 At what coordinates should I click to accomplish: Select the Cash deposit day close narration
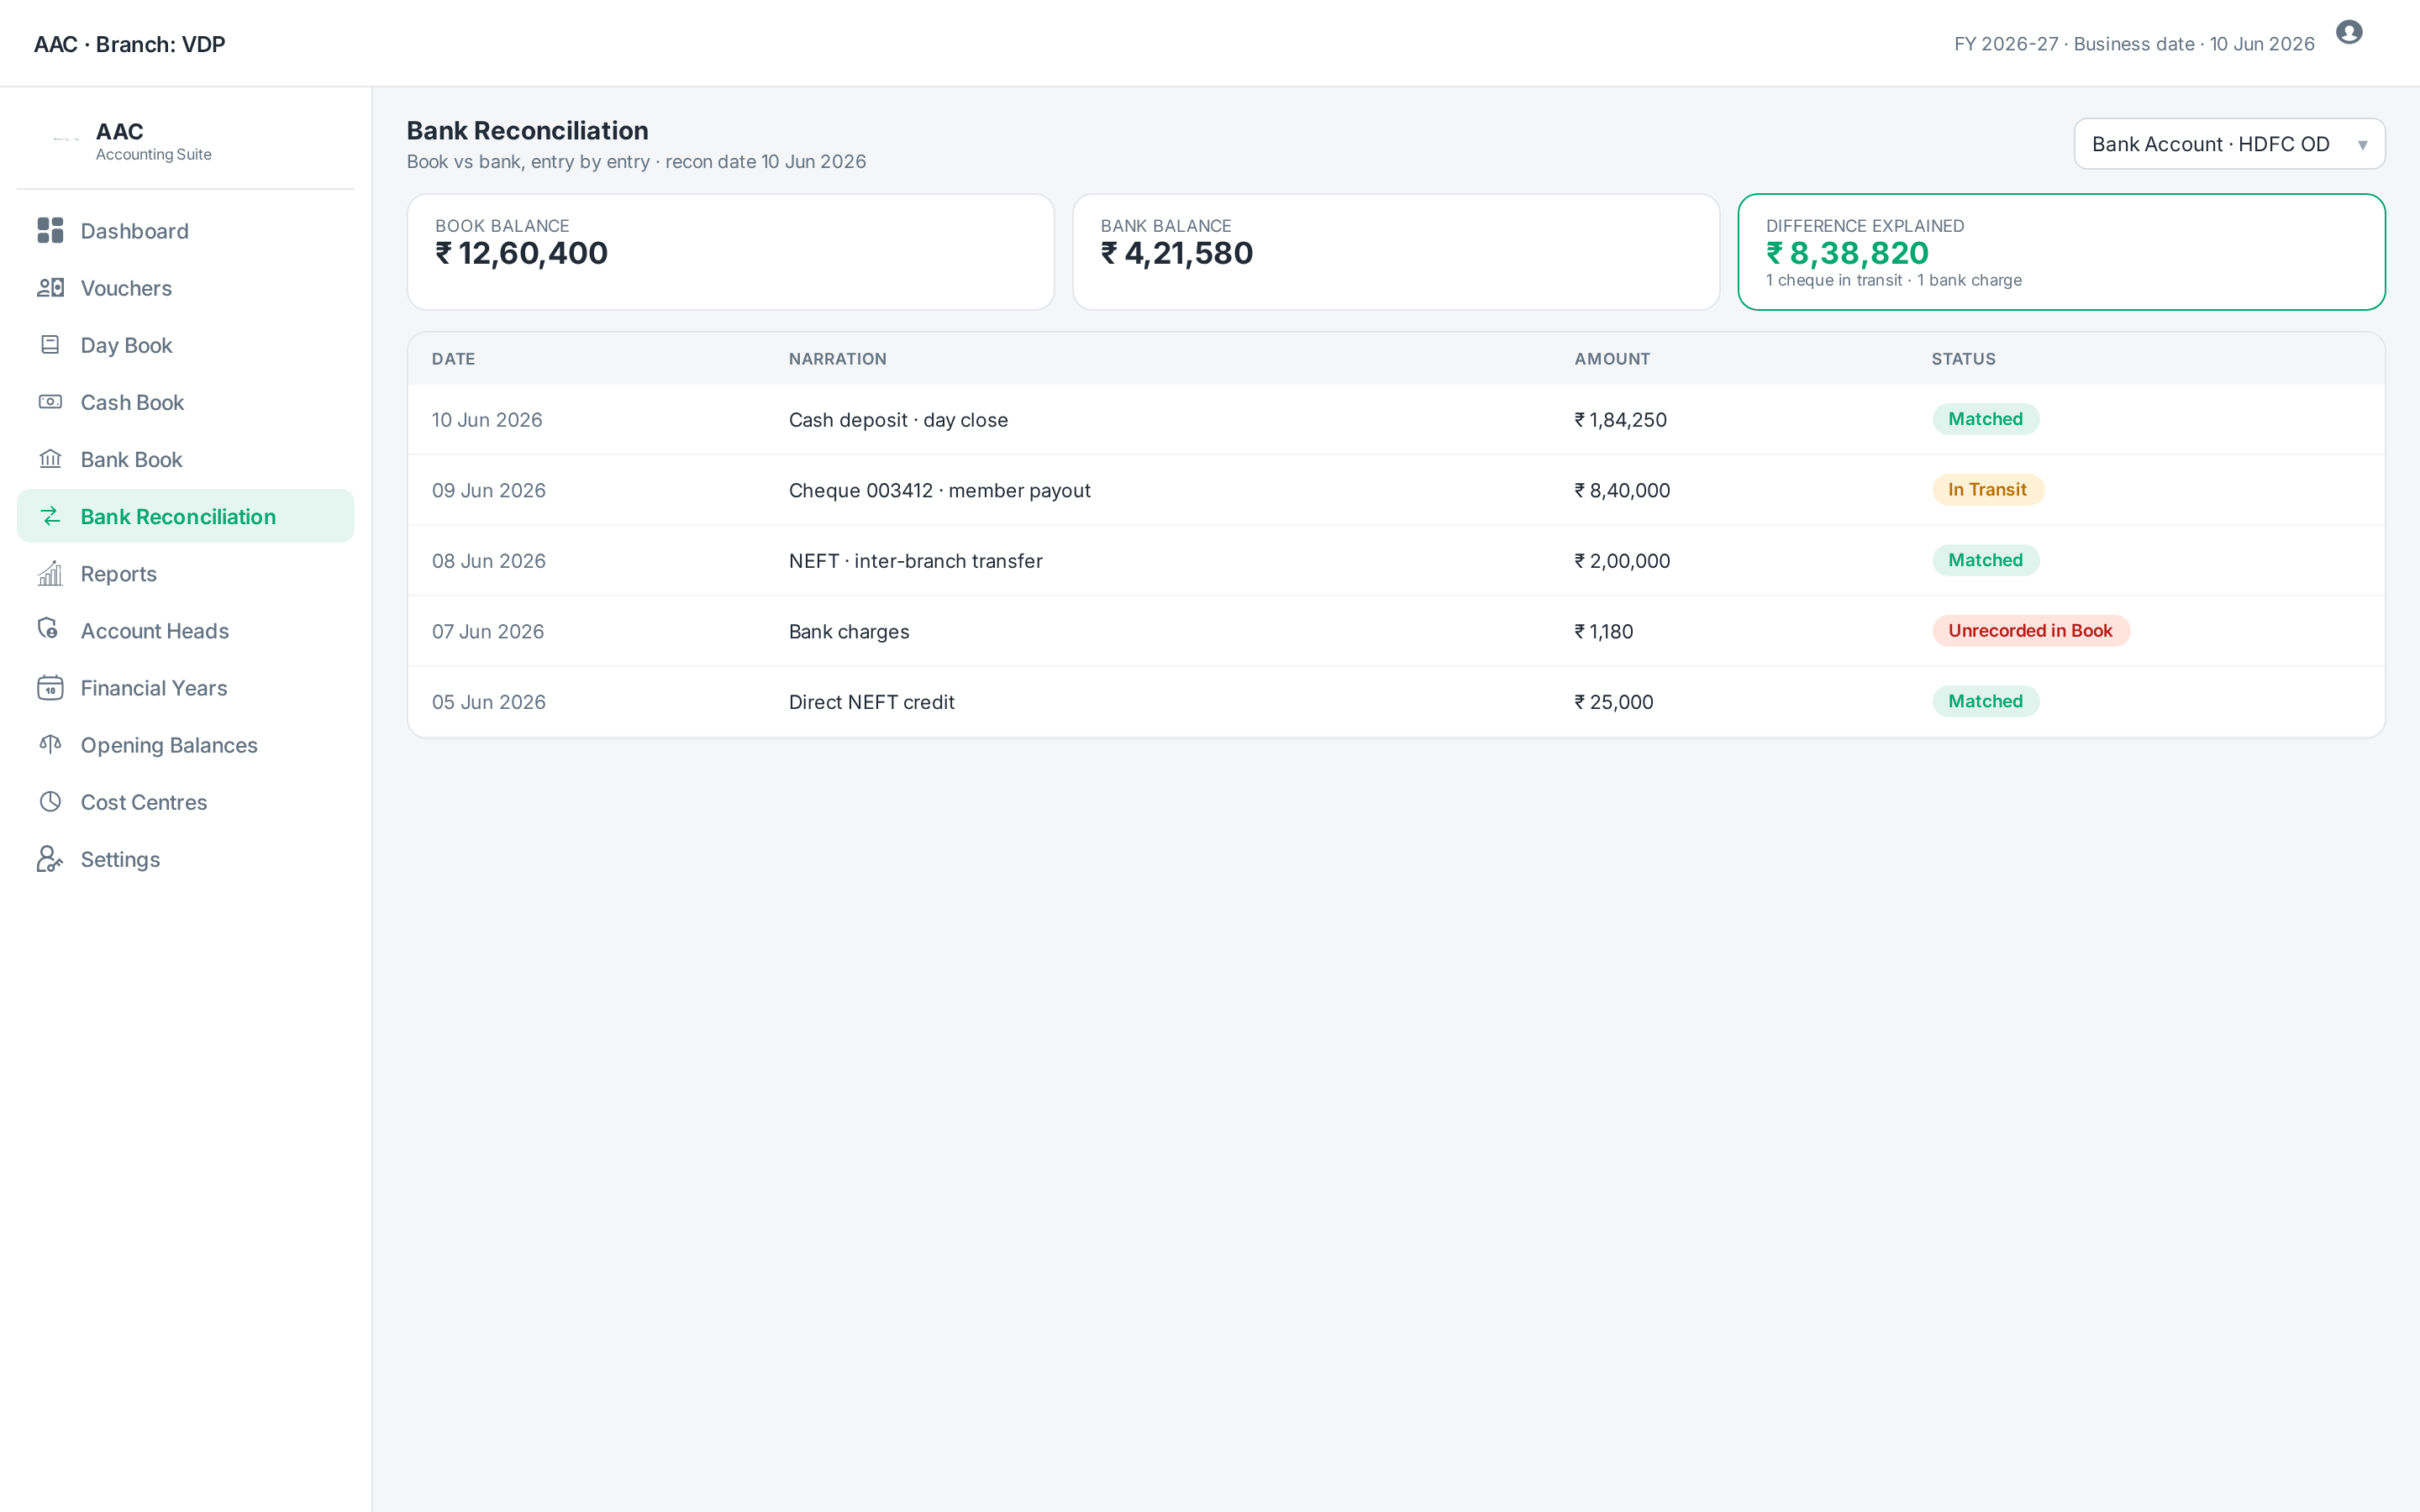(x=898, y=420)
